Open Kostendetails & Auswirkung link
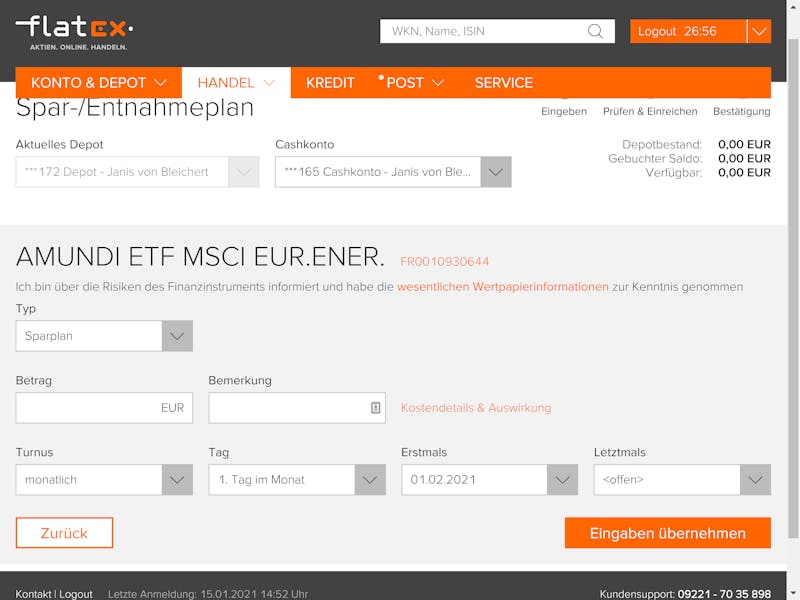This screenshot has height=600, width=800. click(476, 408)
